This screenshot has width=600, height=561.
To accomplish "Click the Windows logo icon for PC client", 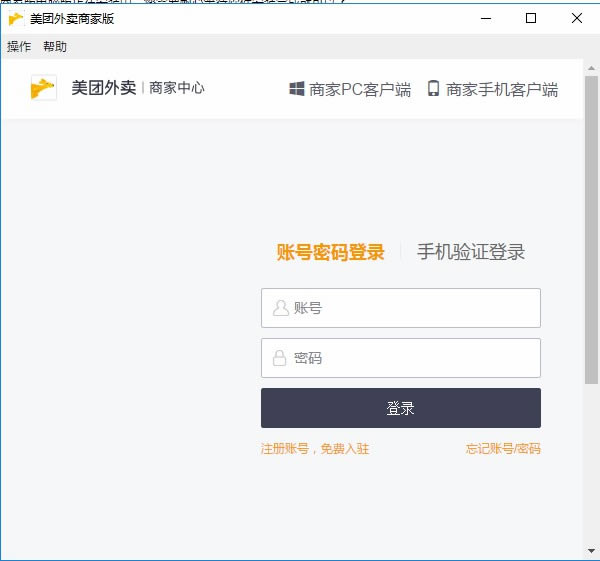I will click(297, 89).
